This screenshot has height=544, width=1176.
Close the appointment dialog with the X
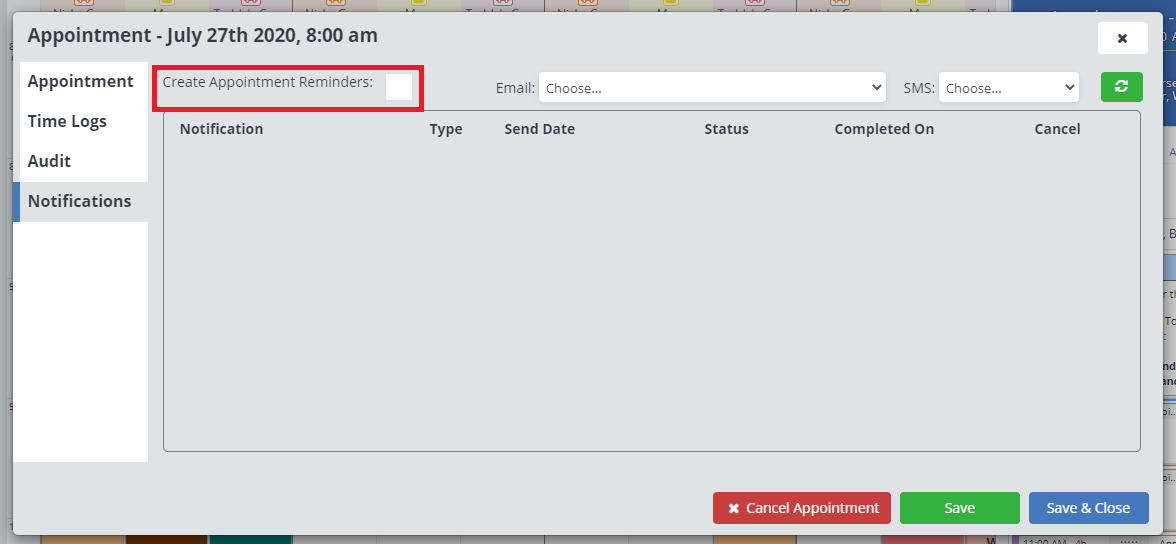tap(1122, 38)
